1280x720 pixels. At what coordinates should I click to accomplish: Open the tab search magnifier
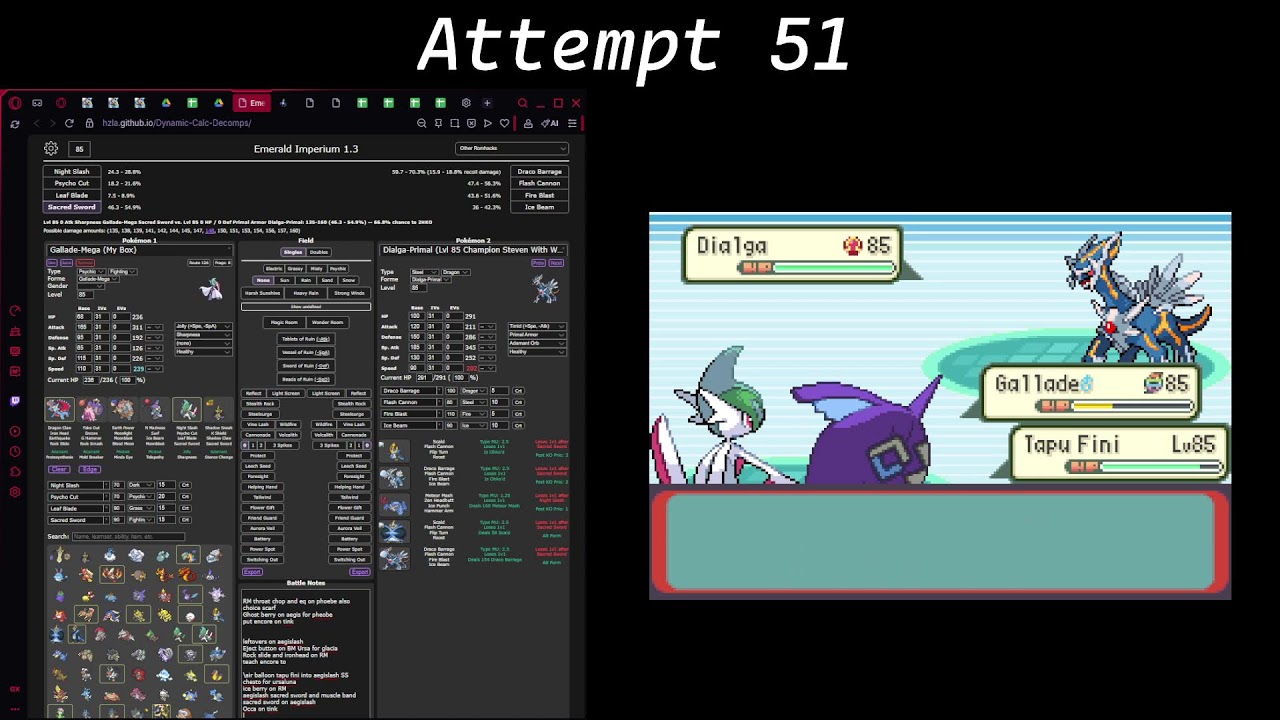(x=522, y=103)
